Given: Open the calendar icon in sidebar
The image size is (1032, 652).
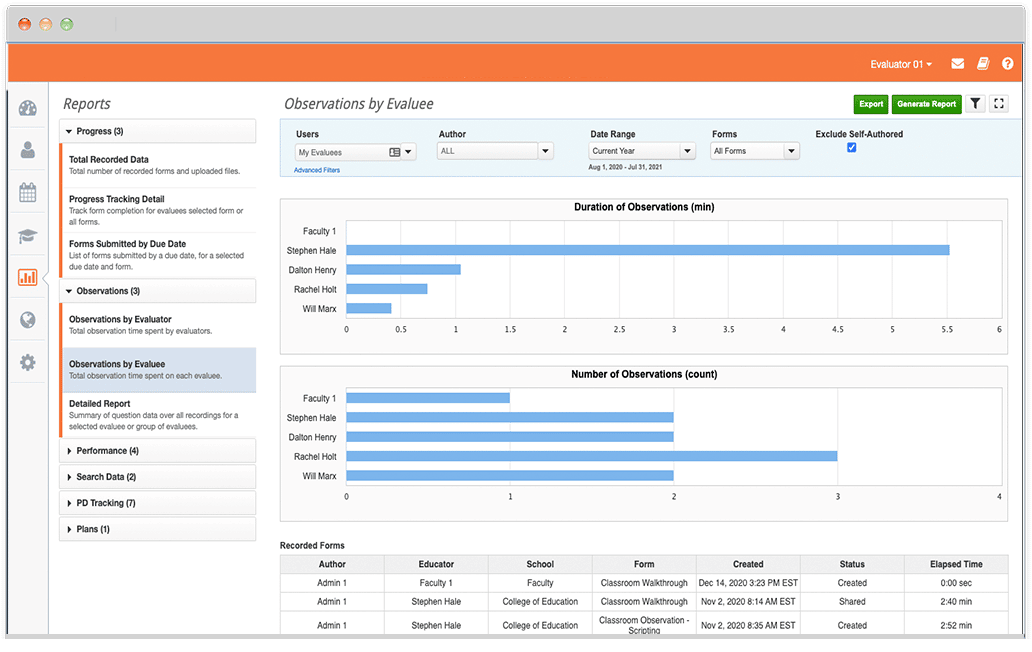Looking at the screenshot, I should [28, 193].
